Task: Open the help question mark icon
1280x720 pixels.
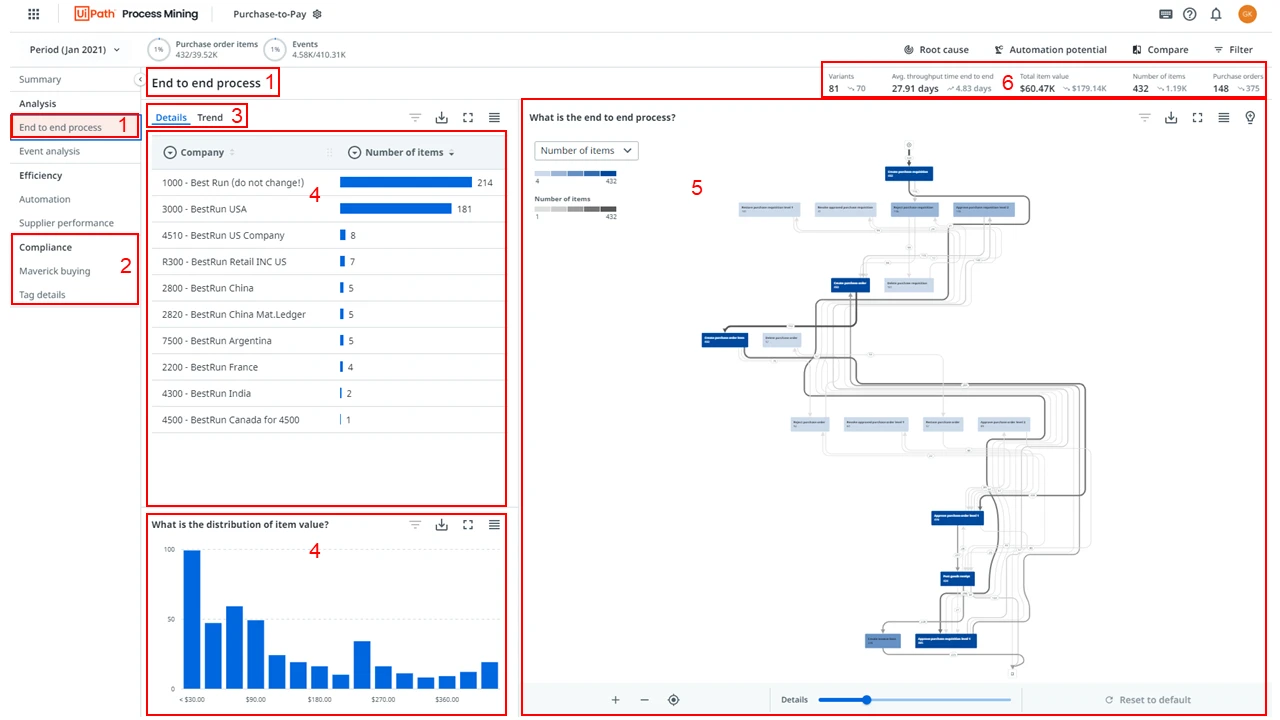Action: coord(1190,14)
